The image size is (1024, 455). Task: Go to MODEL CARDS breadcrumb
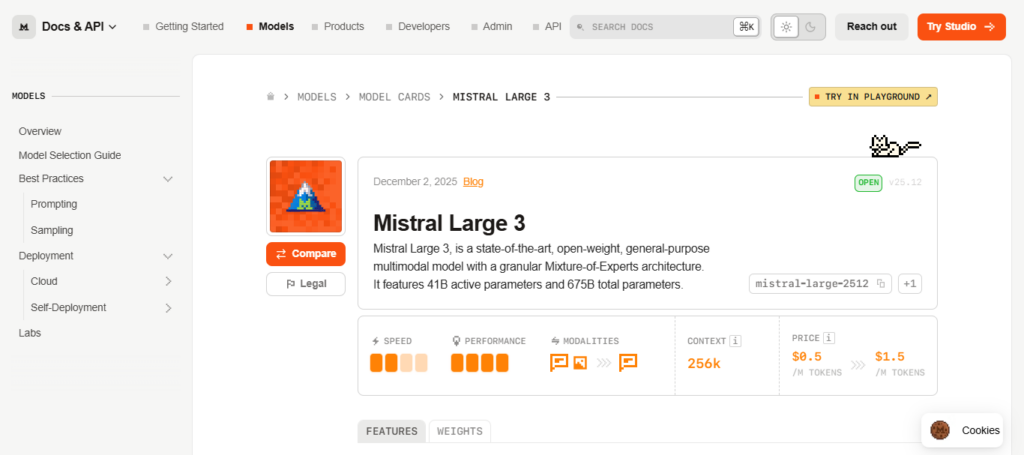coord(394,97)
